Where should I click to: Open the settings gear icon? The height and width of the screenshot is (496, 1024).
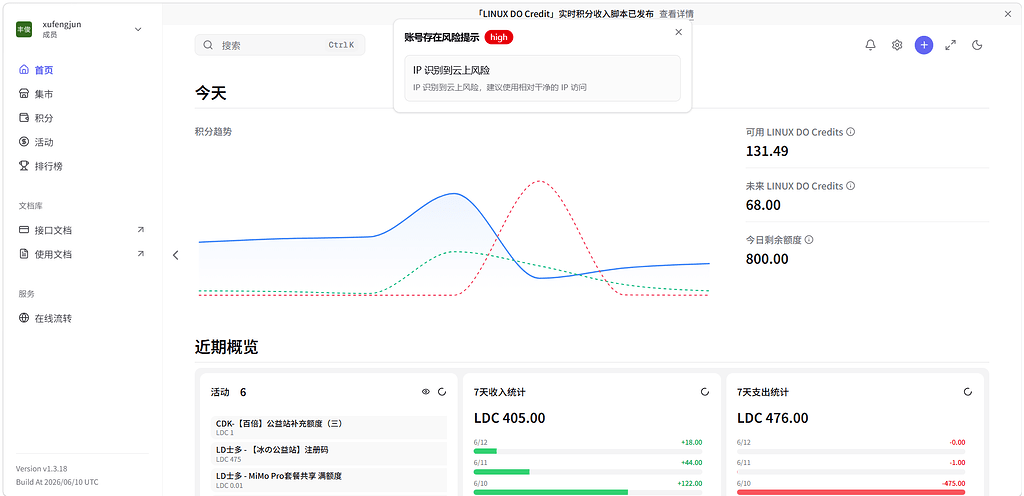[897, 45]
